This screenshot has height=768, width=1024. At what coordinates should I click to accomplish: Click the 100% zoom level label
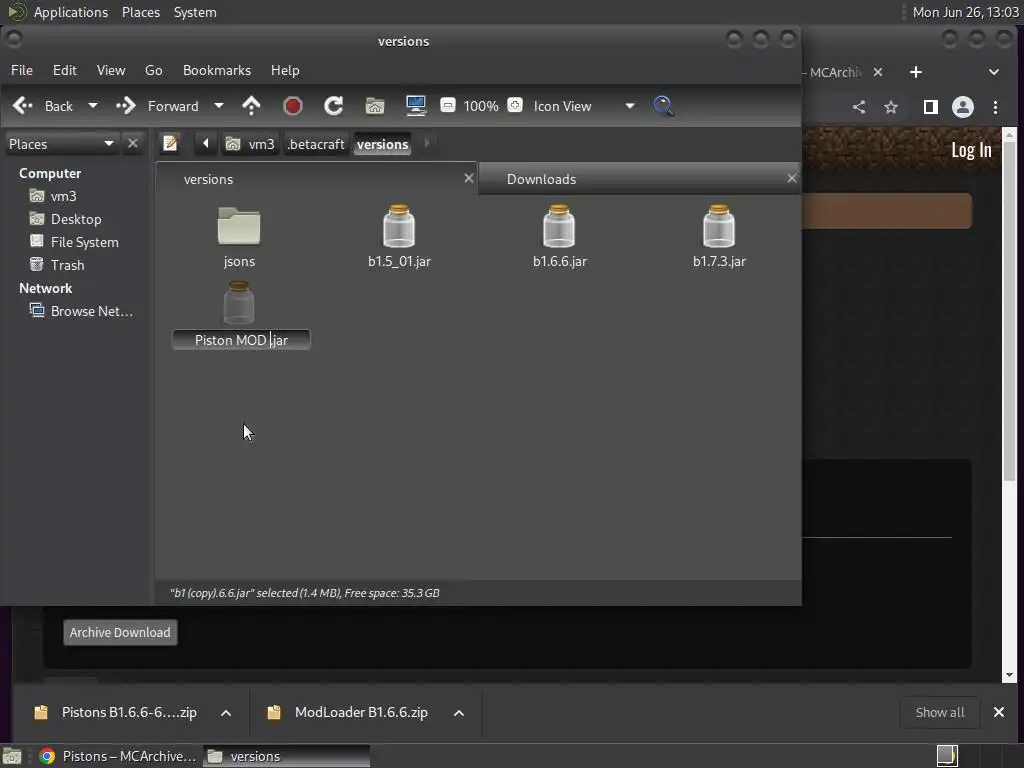(481, 106)
